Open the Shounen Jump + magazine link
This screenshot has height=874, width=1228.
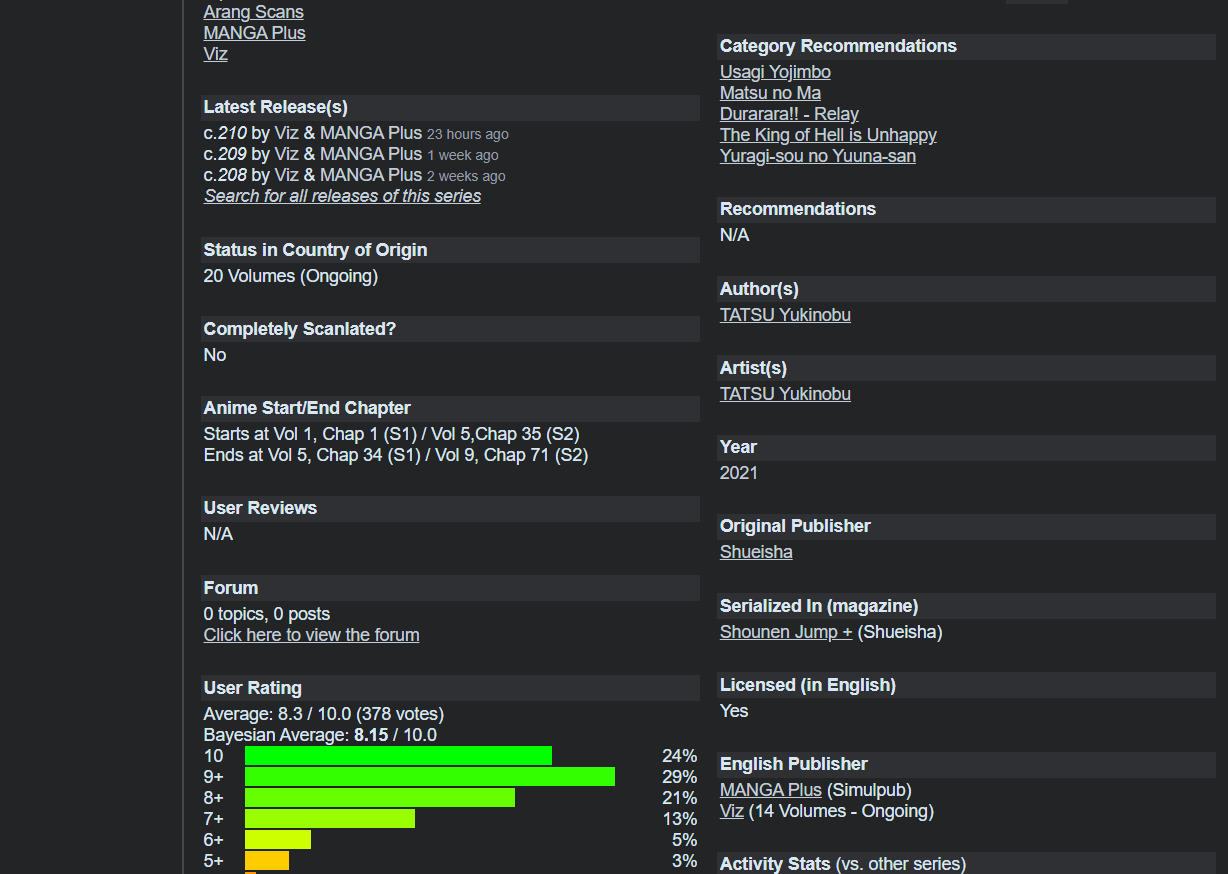pos(786,632)
